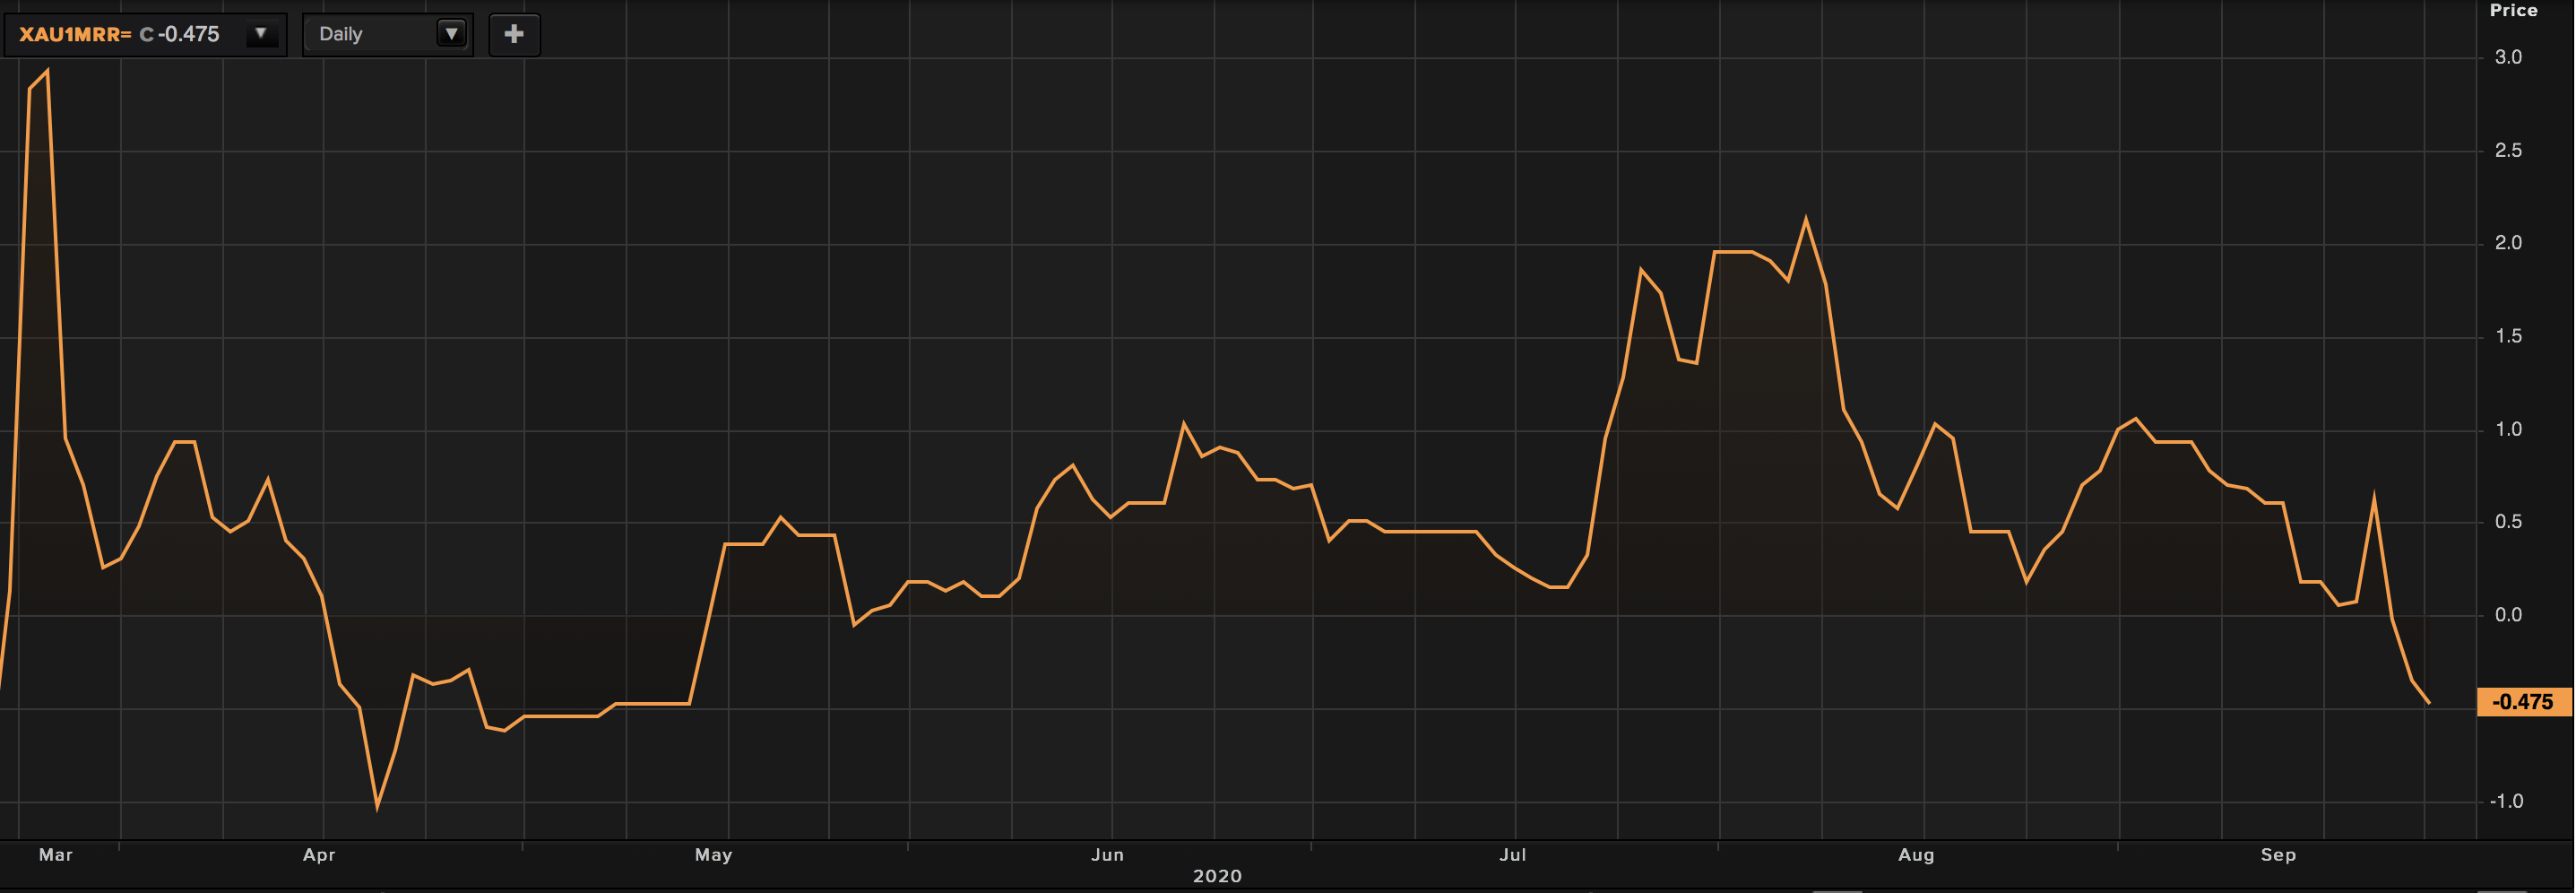
Task: Click the Jul label on the time axis
Action: (1512, 855)
